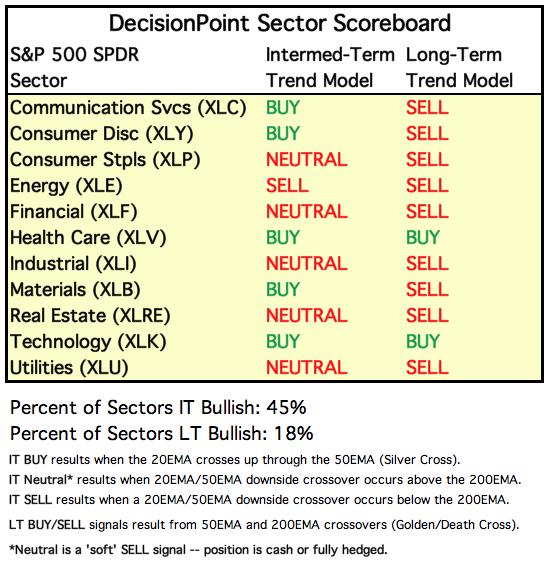
Task: Click the Percent of Sectors LT Bullish line
Action: click(x=162, y=434)
